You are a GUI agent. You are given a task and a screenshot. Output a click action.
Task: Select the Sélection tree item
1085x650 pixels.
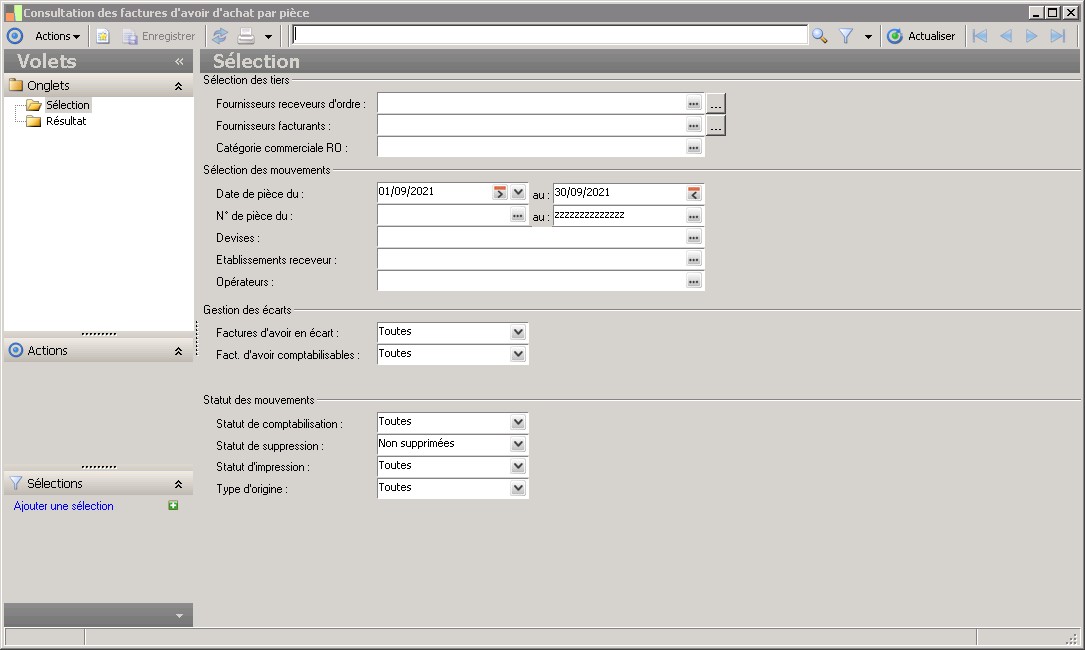(68, 105)
